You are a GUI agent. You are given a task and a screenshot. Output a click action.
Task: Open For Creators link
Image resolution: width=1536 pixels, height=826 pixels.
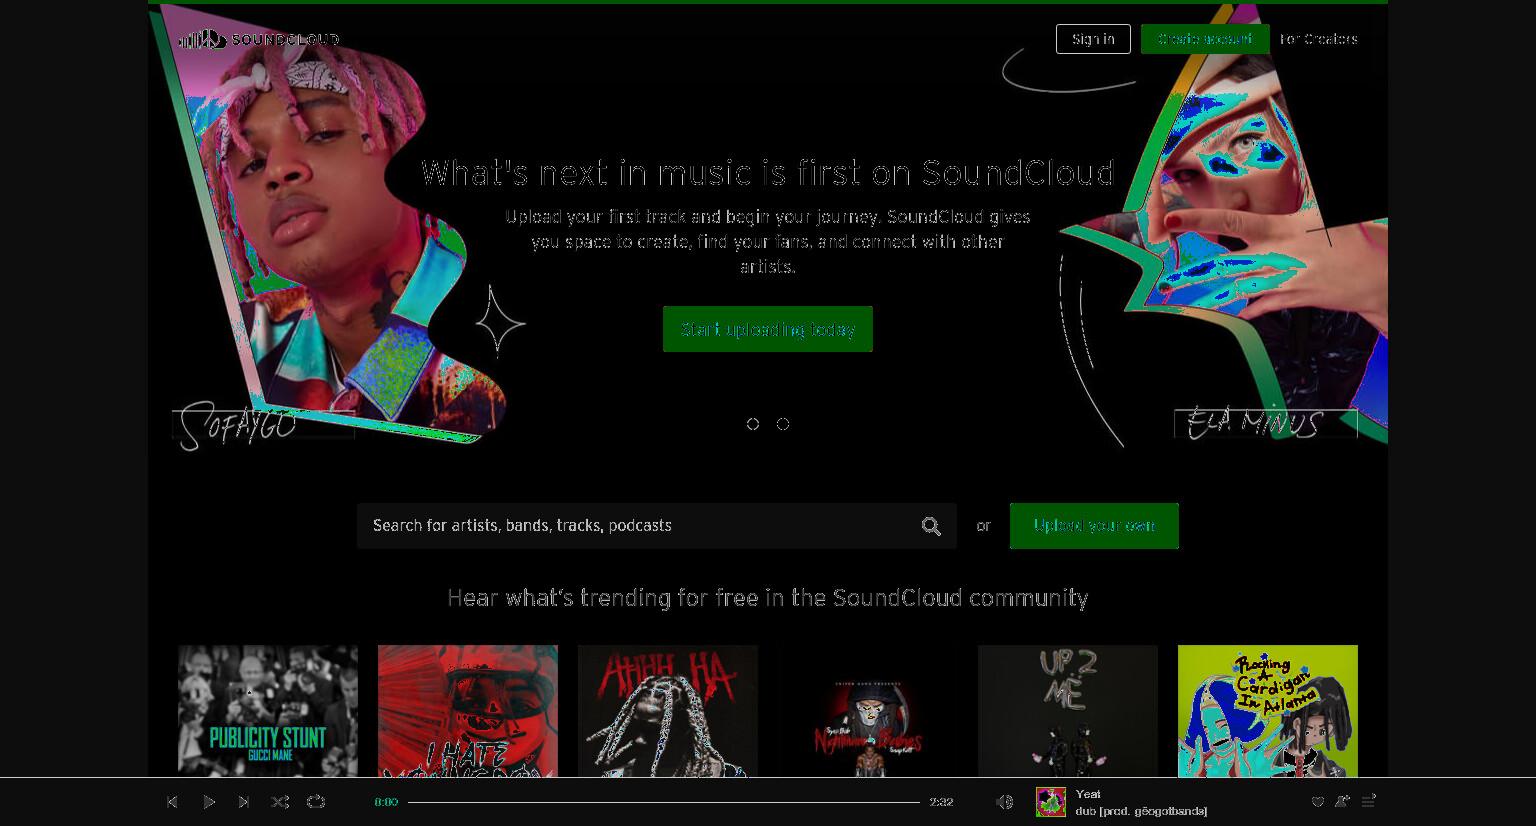1318,39
